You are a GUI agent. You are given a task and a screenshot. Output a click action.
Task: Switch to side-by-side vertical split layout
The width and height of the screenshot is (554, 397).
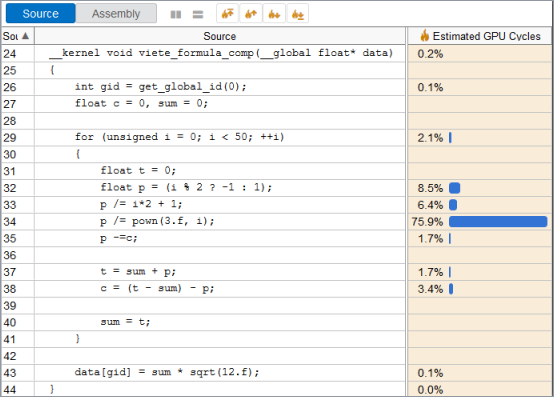(x=176, y=14)
